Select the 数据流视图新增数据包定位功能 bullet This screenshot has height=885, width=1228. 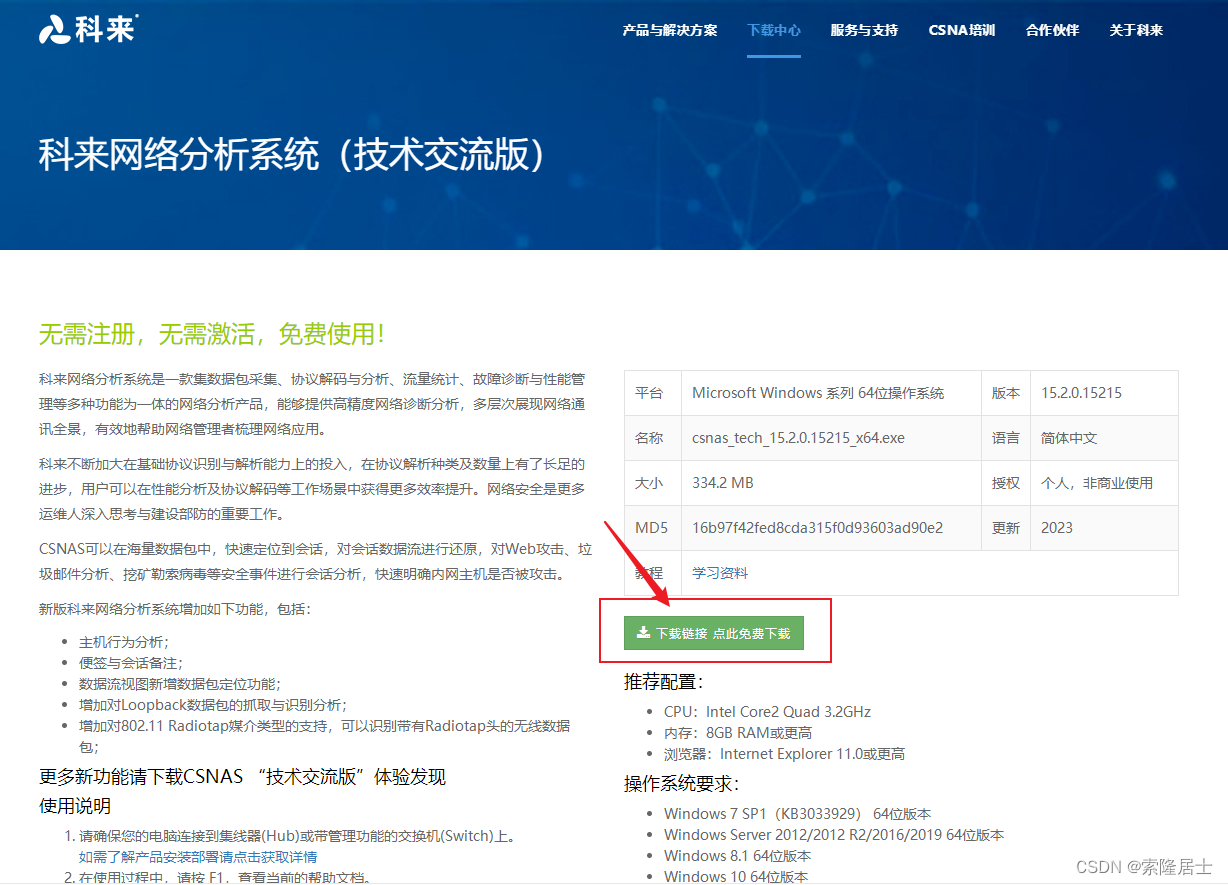180,684
